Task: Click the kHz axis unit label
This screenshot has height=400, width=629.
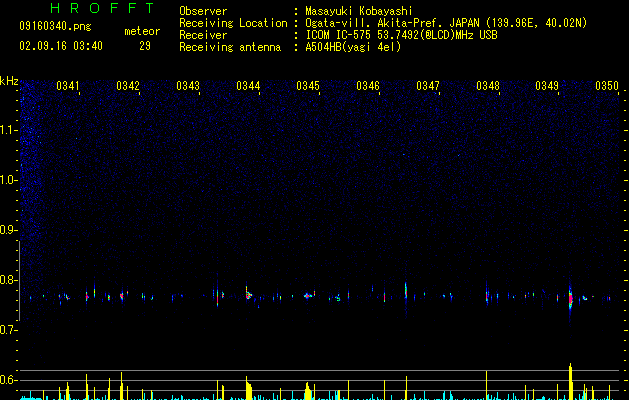Action: (x=9, y=81)
